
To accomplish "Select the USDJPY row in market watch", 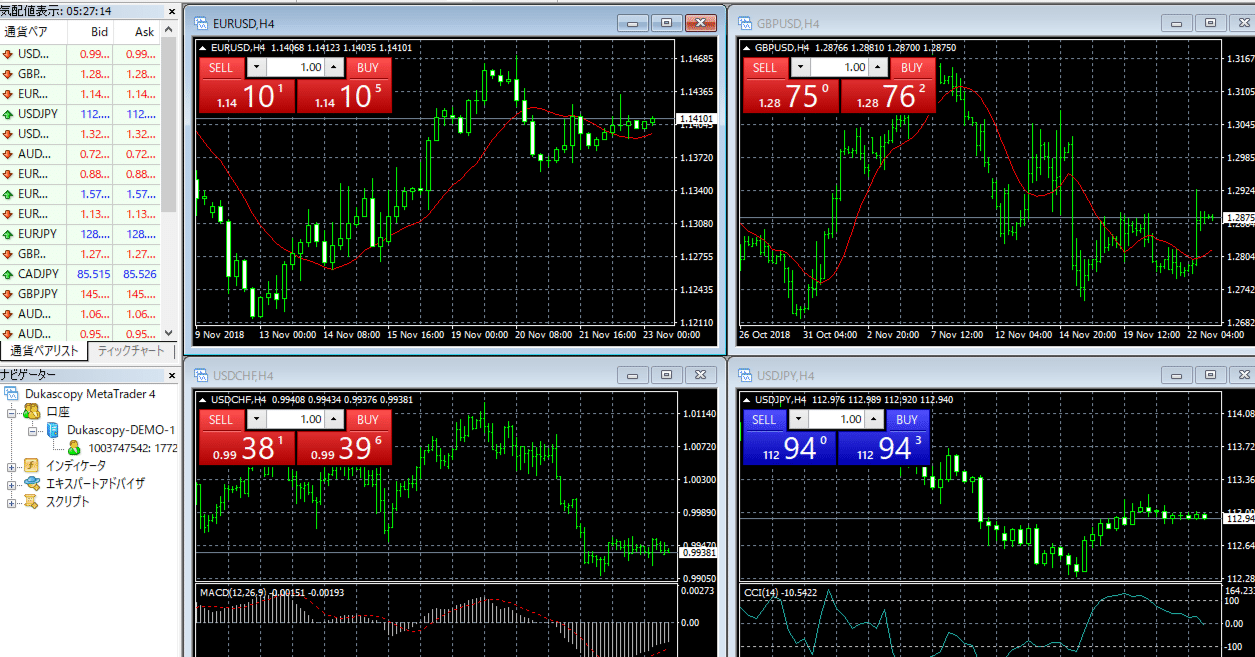I will coord(80,114).
